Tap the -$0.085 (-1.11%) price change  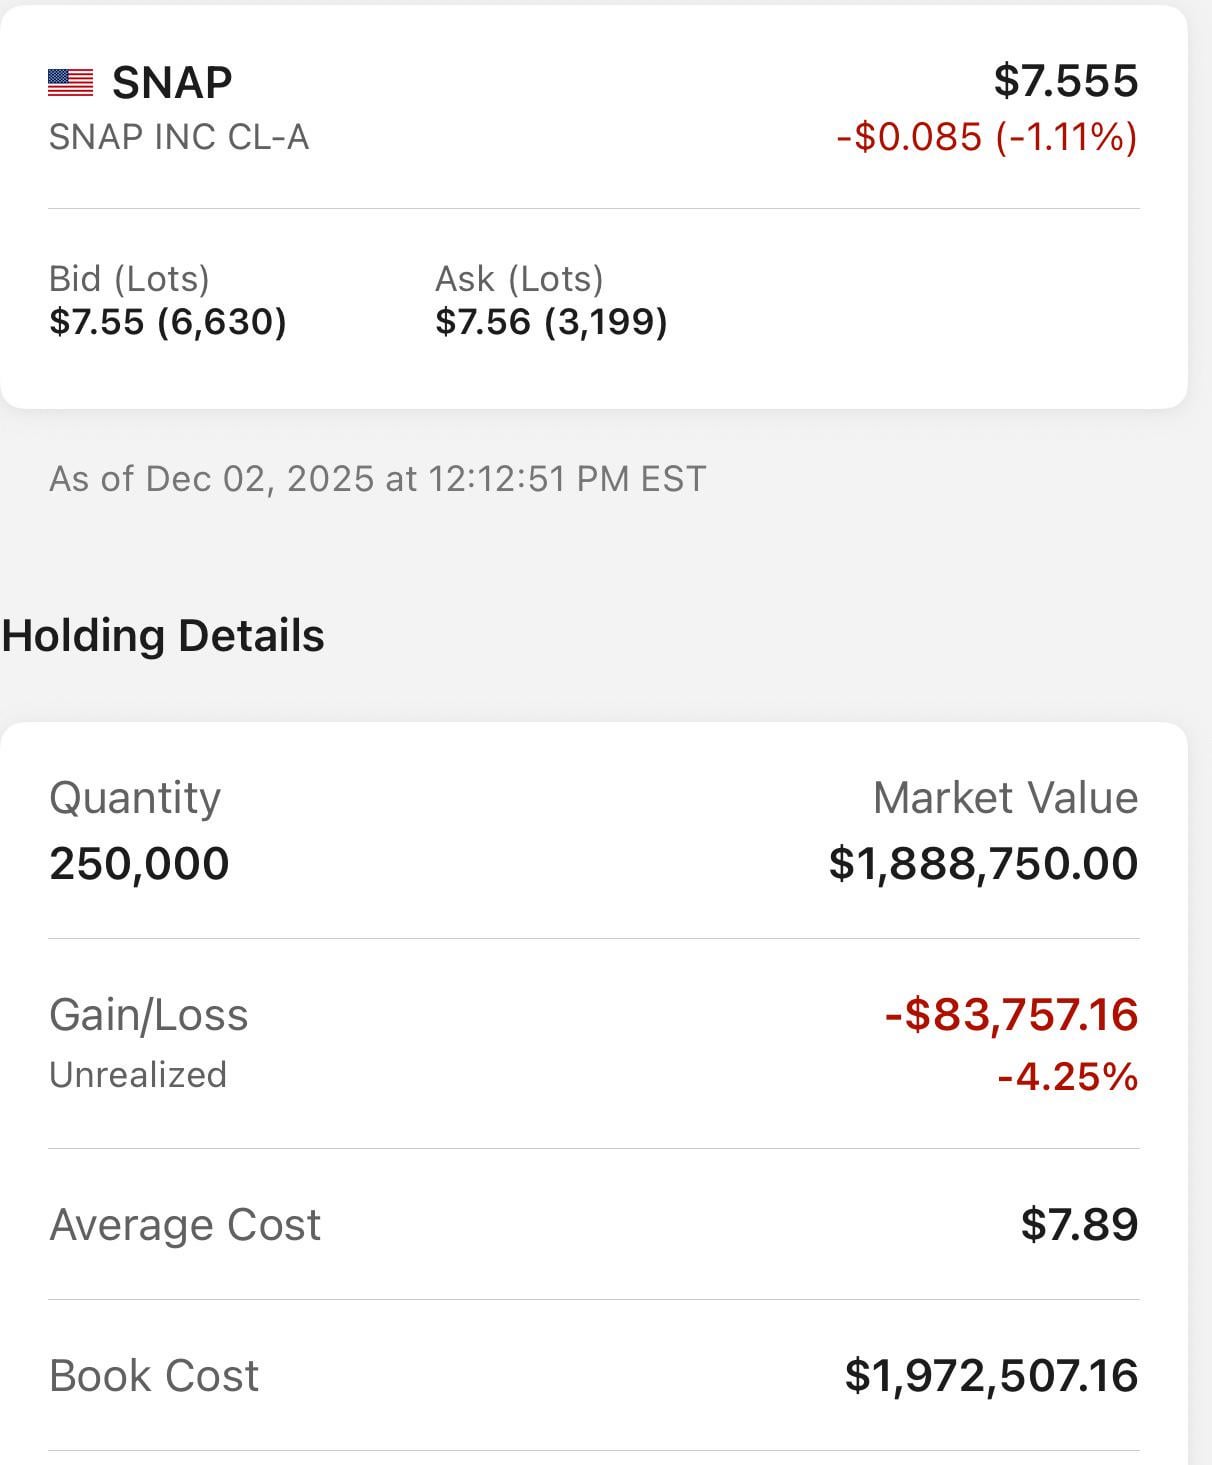pyautogui.click(x=986, y=137)
